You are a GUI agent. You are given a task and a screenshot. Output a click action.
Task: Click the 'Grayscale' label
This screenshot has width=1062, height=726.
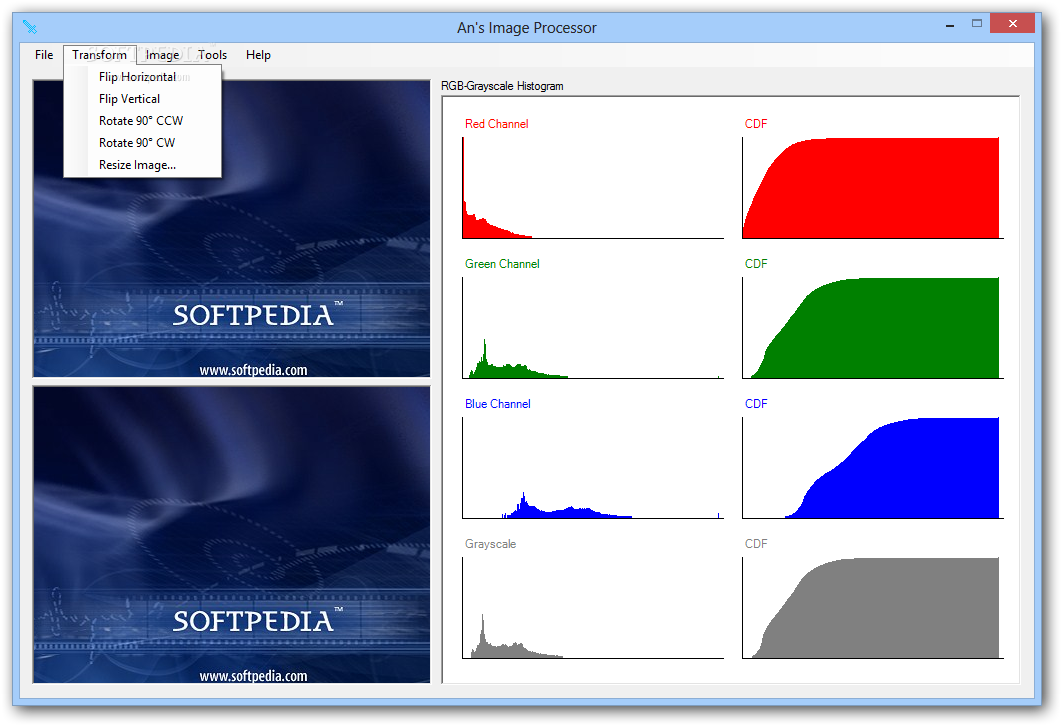pos(490,544)
